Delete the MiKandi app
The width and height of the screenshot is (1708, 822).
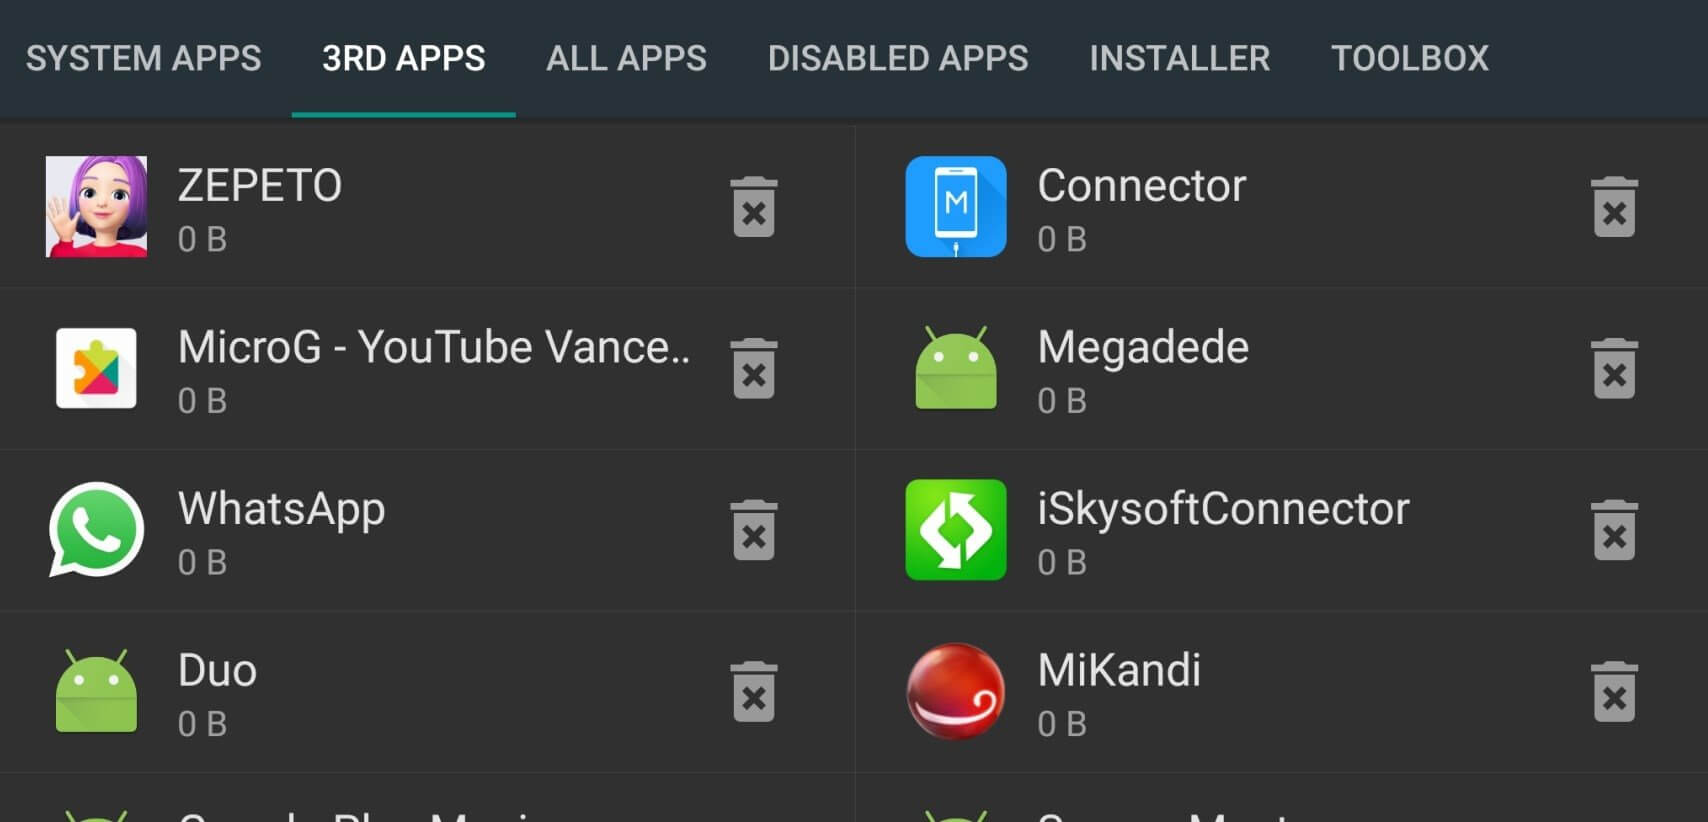coord(1615,692)
